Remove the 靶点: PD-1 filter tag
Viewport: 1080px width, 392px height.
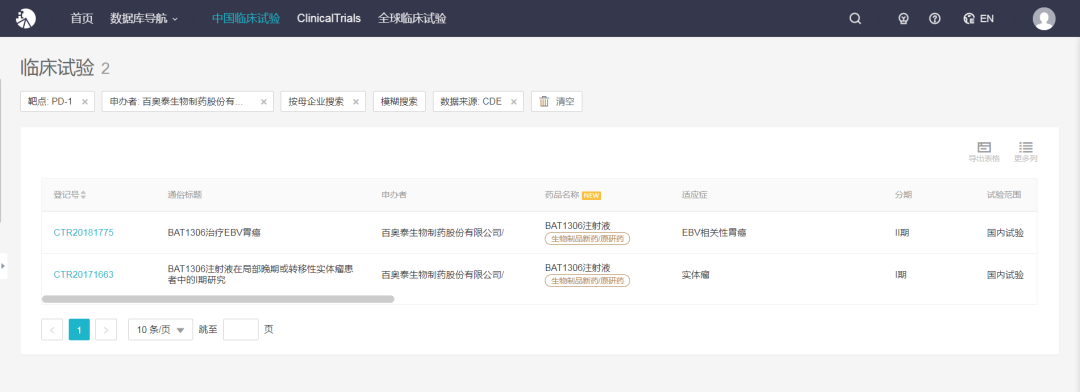point(85,102)
